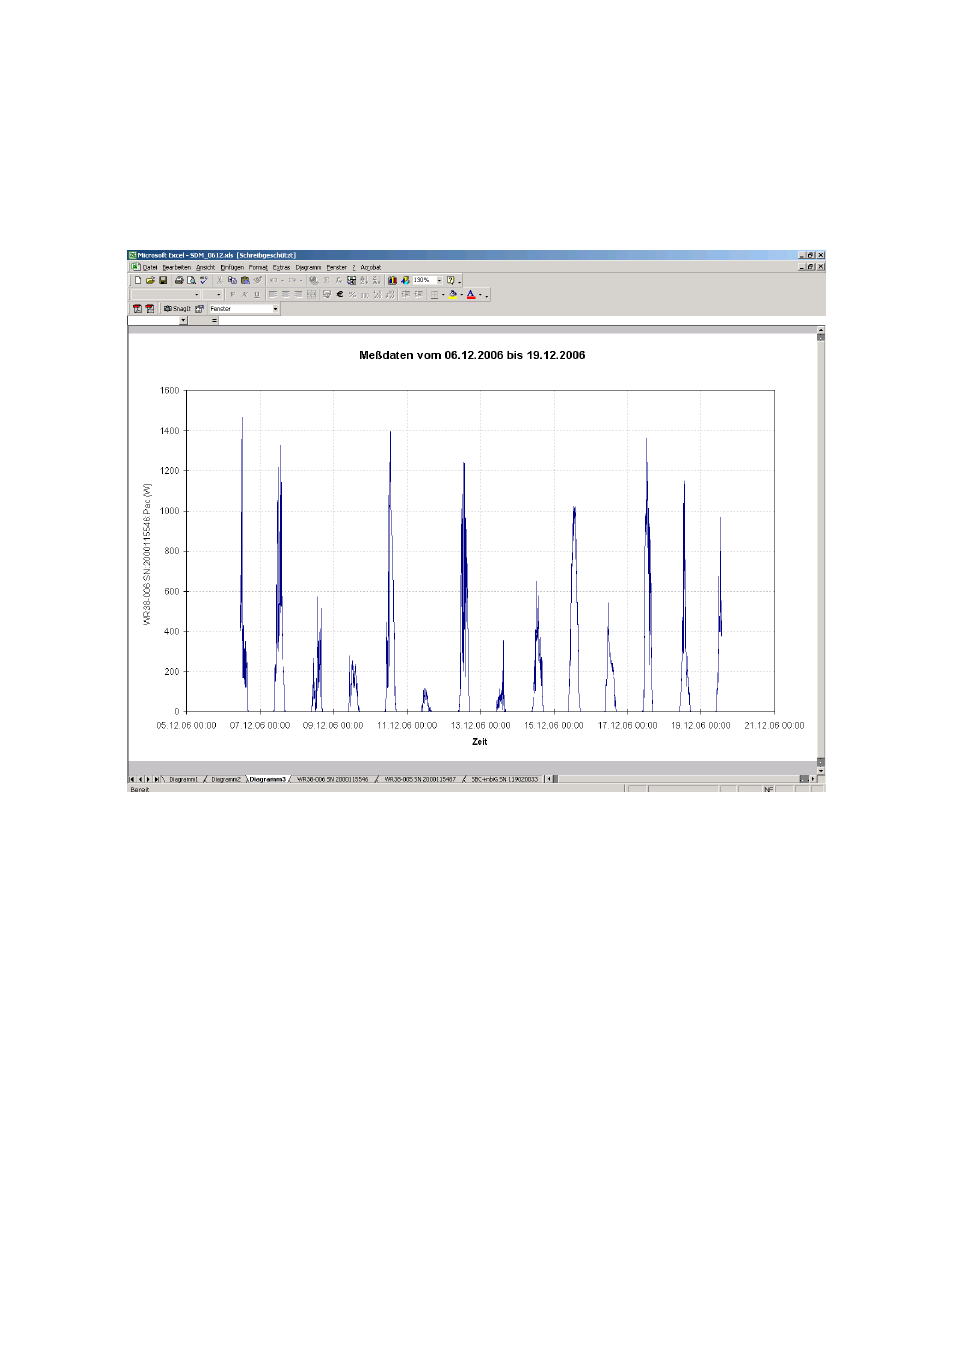
Task: Expand the Undo history dropdown arrow
Action: (x=282, y=280)
